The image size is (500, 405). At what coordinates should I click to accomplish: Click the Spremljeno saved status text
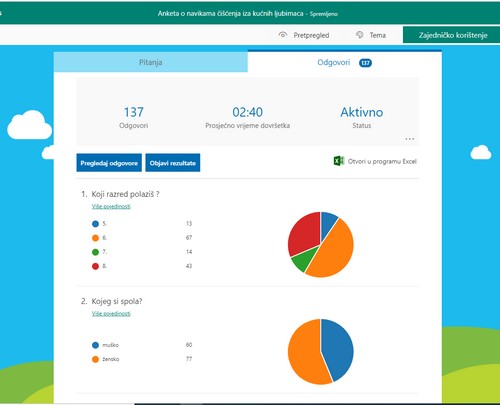[324, 14]
